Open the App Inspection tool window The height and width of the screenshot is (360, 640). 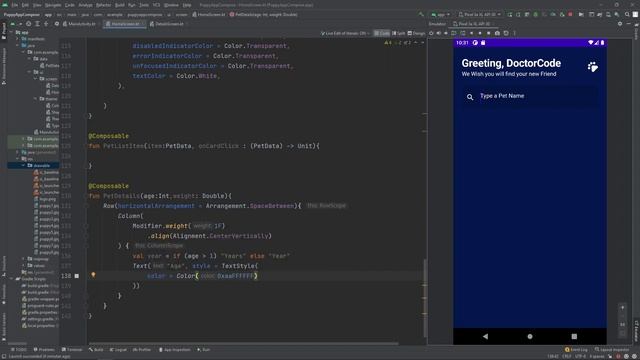[175, 349]
